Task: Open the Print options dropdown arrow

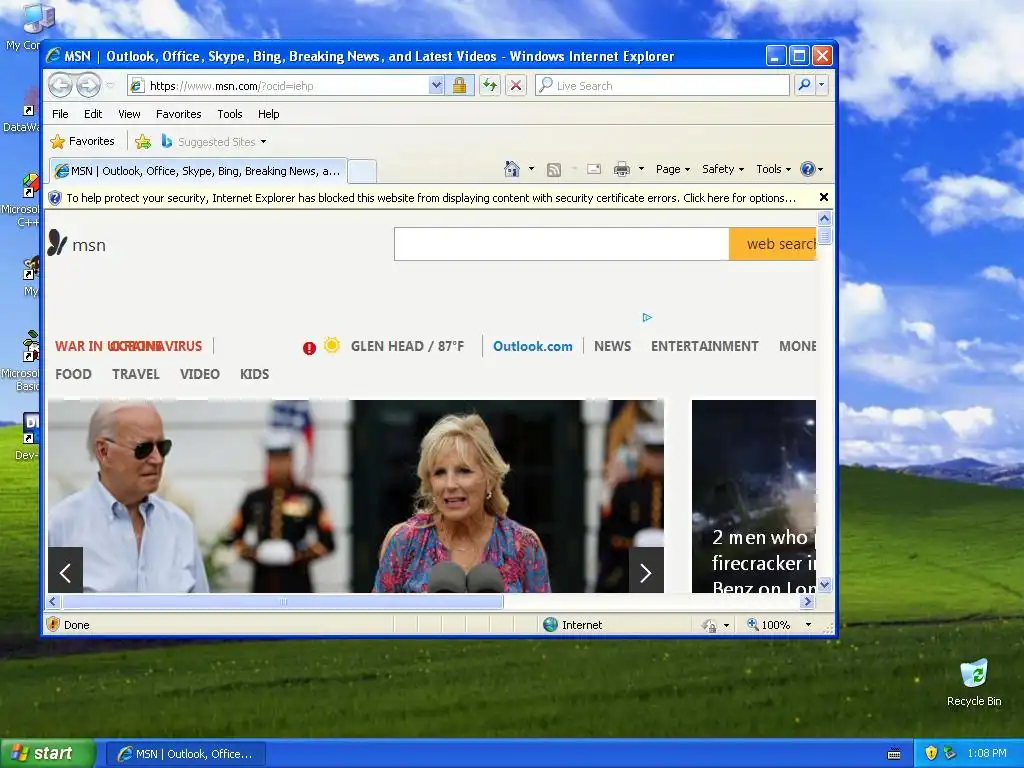Action: click(641, 169)
